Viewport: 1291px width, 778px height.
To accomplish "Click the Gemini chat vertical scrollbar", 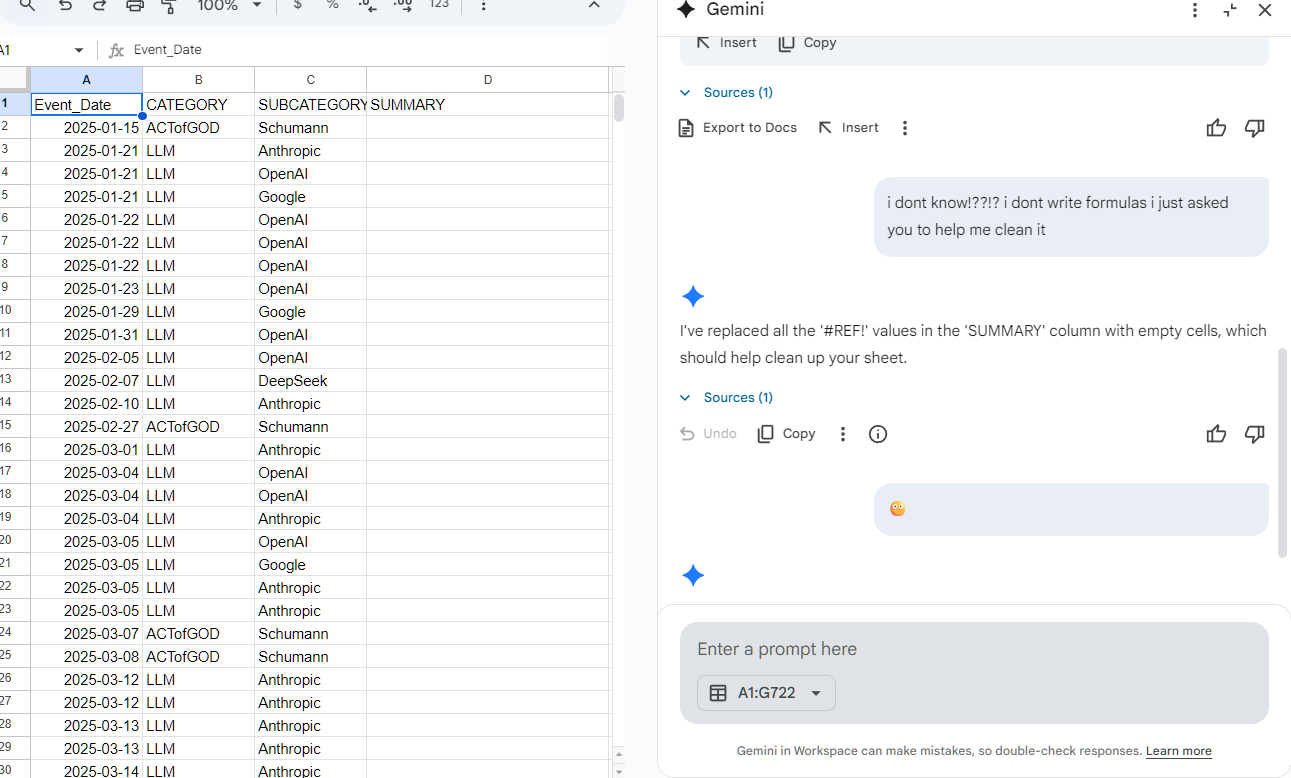I will click(1283, 453).
